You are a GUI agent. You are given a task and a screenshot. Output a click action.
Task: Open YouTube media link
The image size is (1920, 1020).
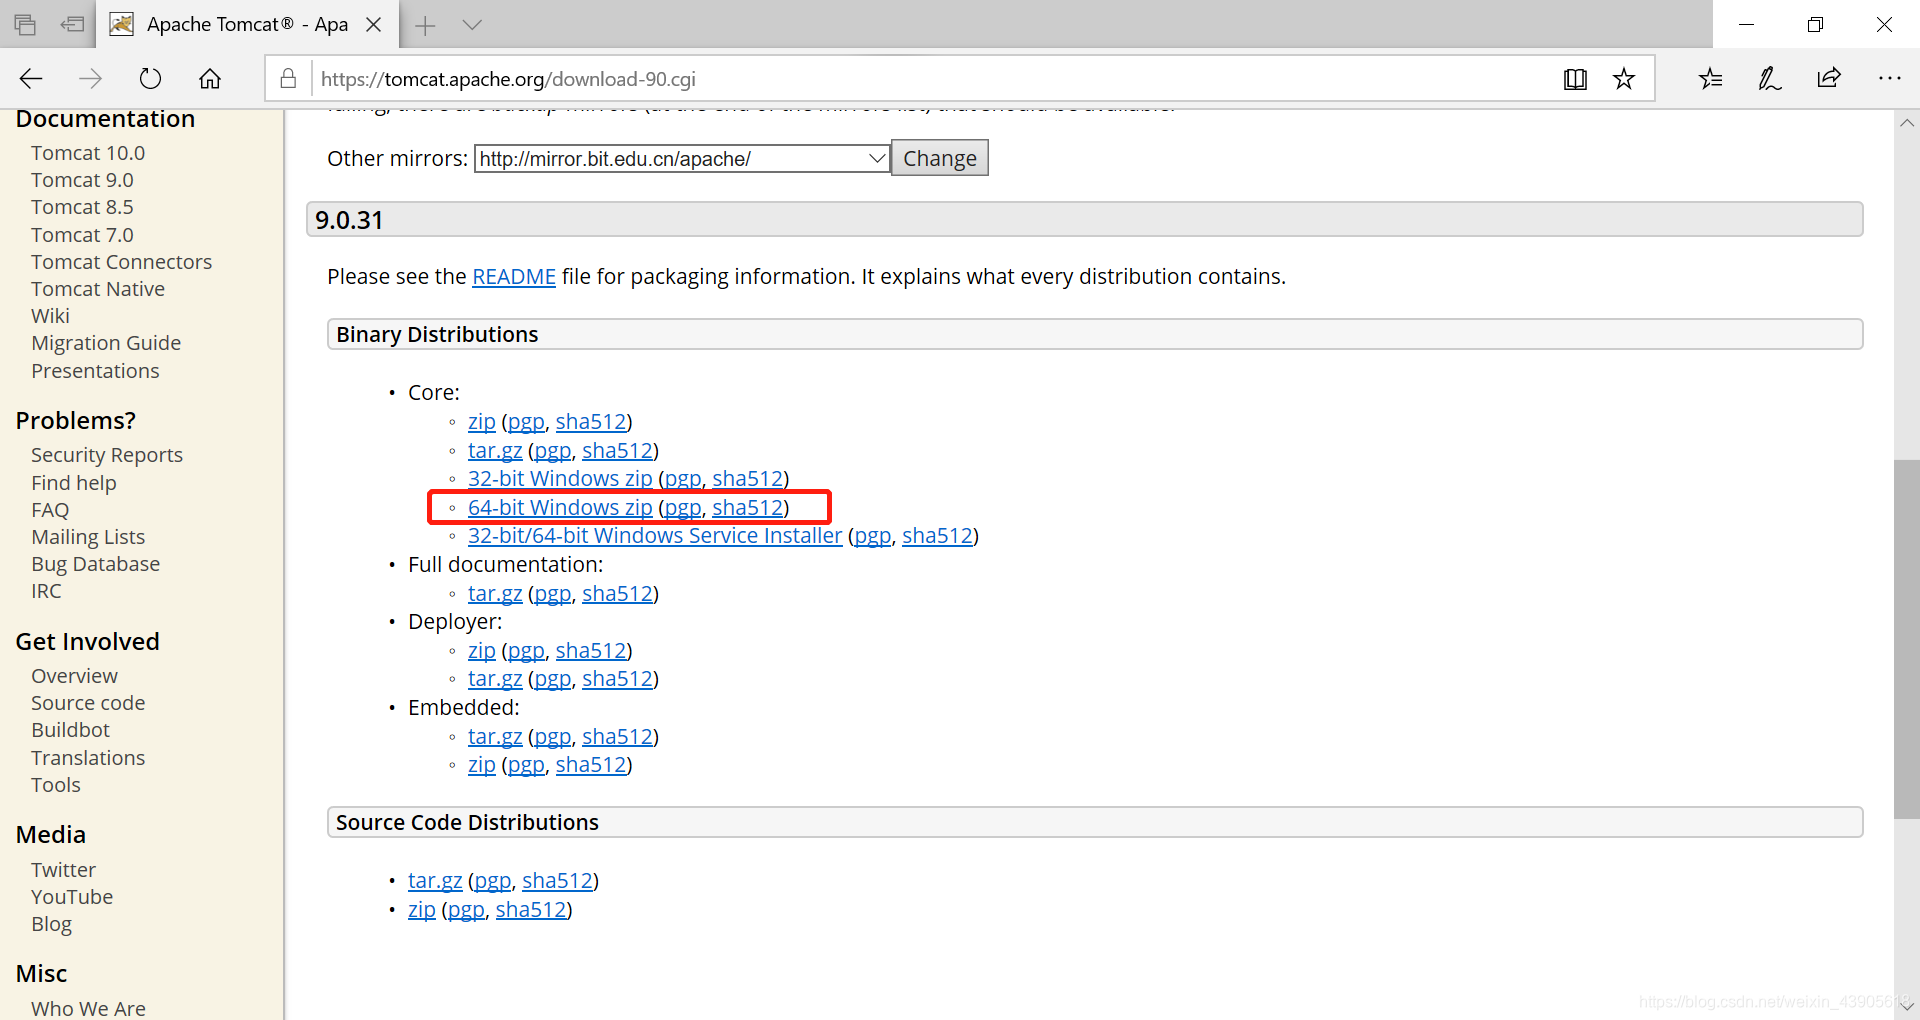[72, 897]
